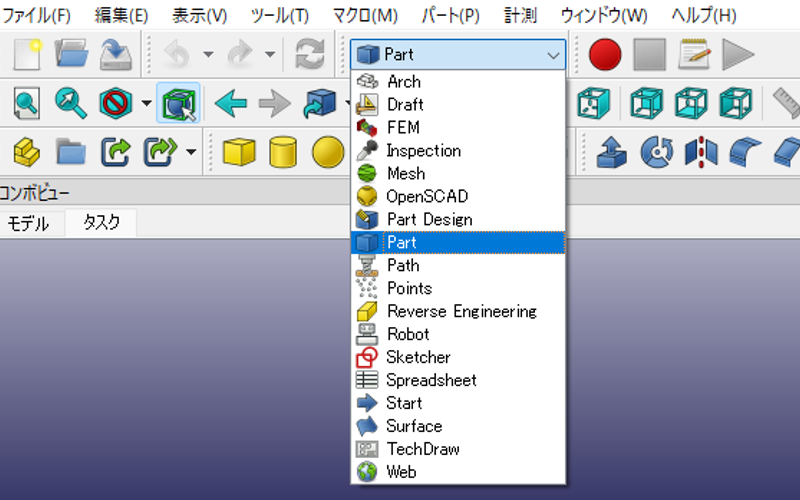This screenshot has width=800, height=500.
Task: Open the macros notepad icon
Action: (694, 54)
